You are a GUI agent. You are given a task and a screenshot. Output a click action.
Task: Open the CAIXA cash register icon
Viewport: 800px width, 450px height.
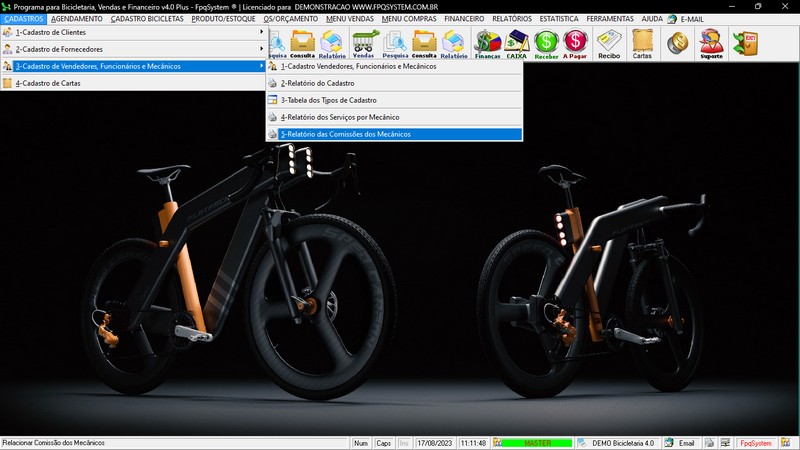pos(516,44)
